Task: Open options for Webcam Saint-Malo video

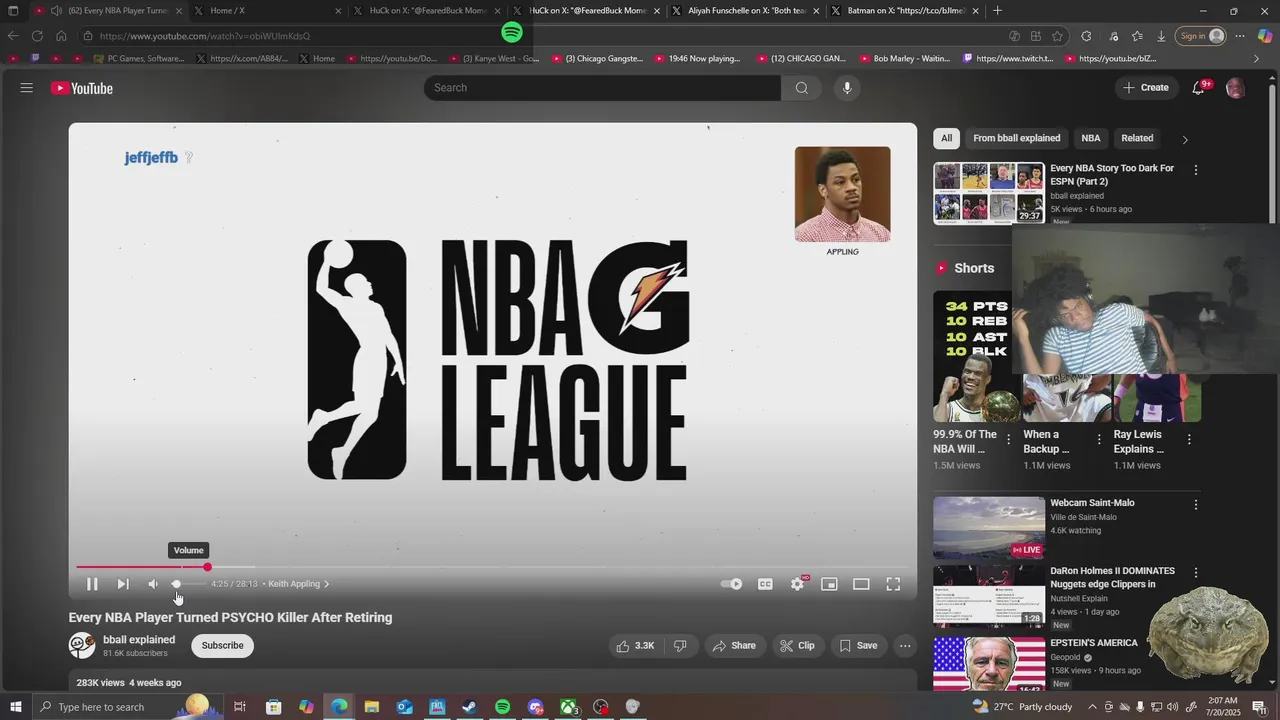Action: 1195,505
